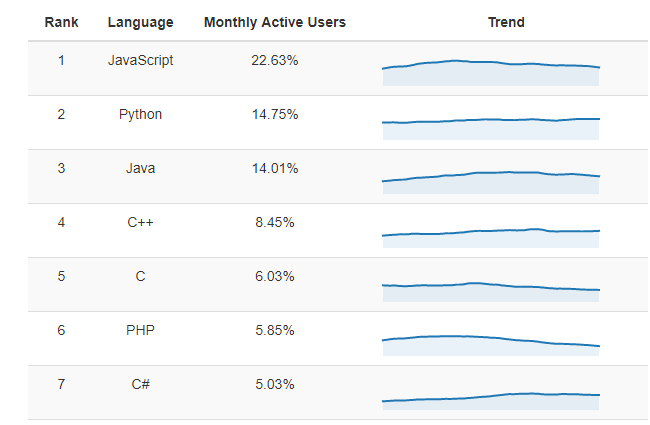Select the 14.75% Python usage value

pyautogui.click(x=275, y=114)
